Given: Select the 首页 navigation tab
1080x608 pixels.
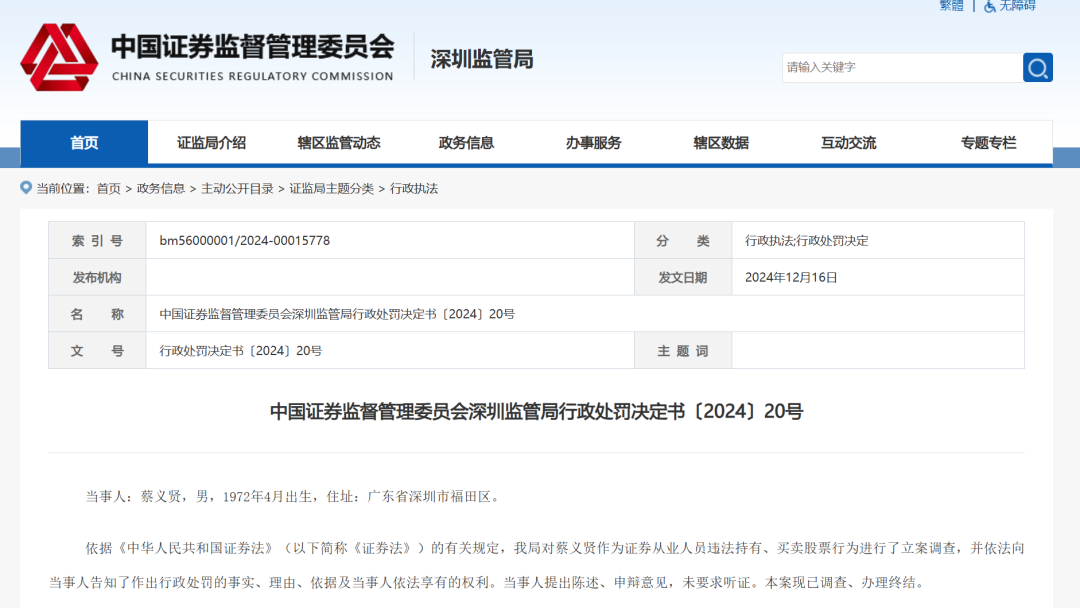Looking at the screenshot, I should pos(84,143).
